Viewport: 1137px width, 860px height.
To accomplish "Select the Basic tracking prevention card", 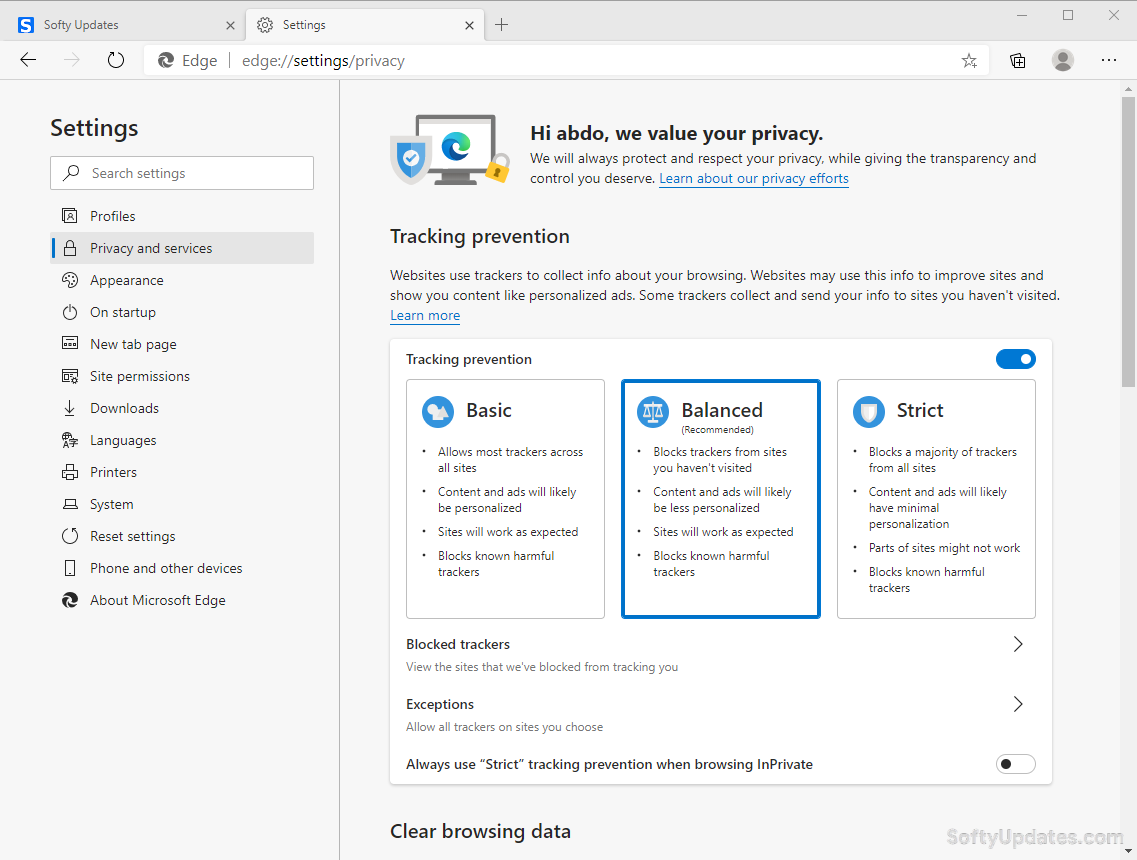I will [505, 499].
